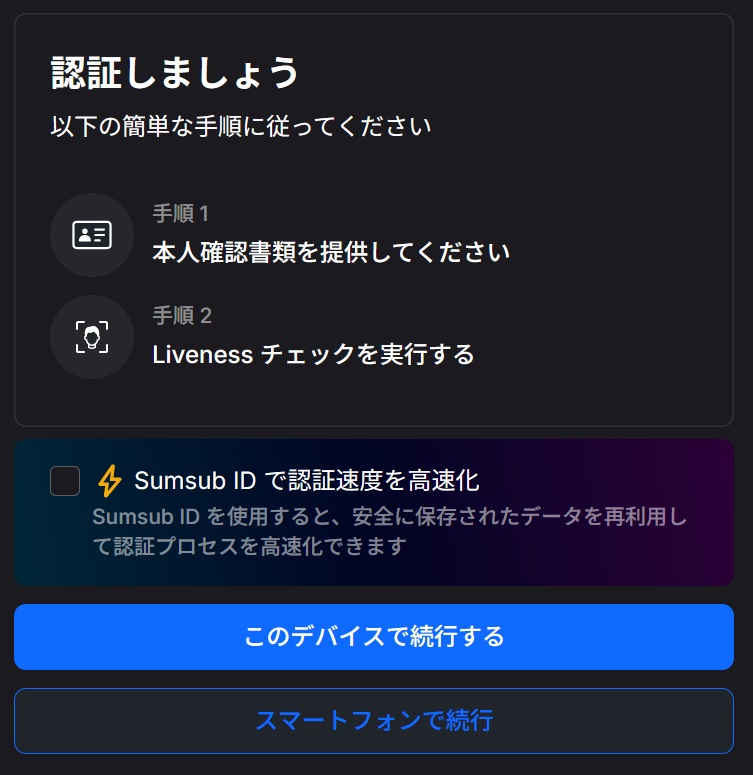Click the word Liveness in step 2
This screenshot has height=775, width=753.
pos(202,354)
